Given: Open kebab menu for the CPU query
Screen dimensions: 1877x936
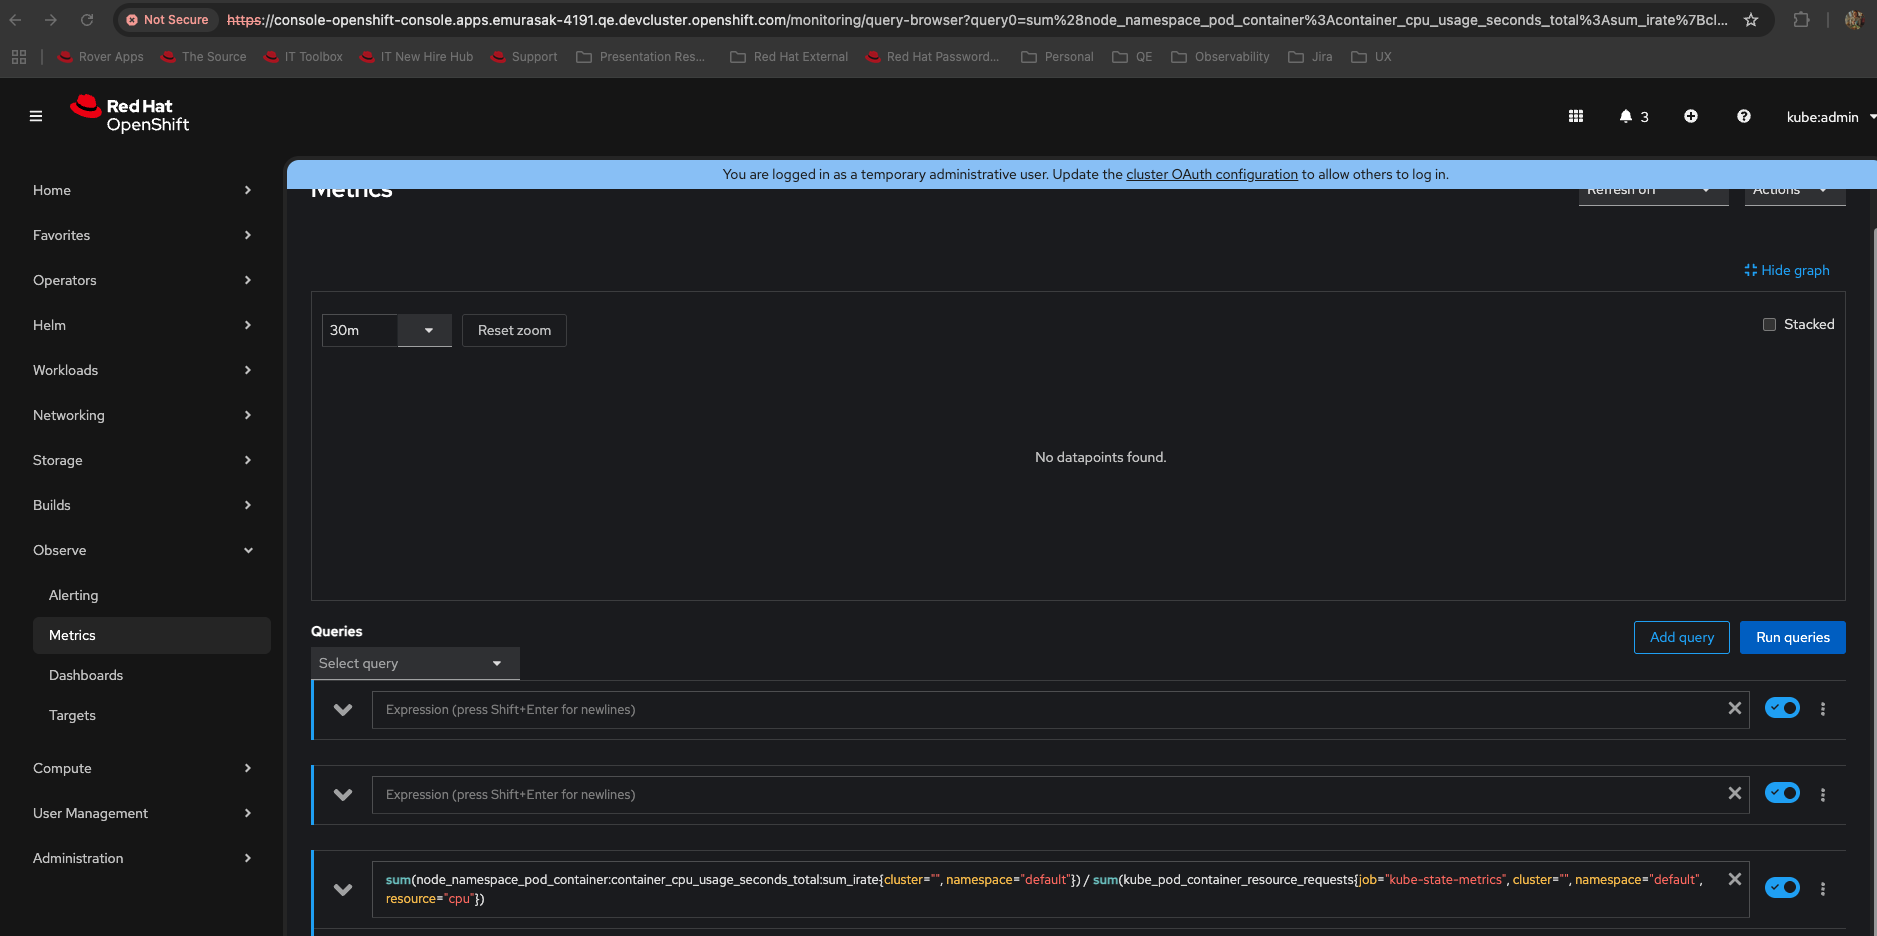Looking at the screenshot, I should (x=1823, y=888).
